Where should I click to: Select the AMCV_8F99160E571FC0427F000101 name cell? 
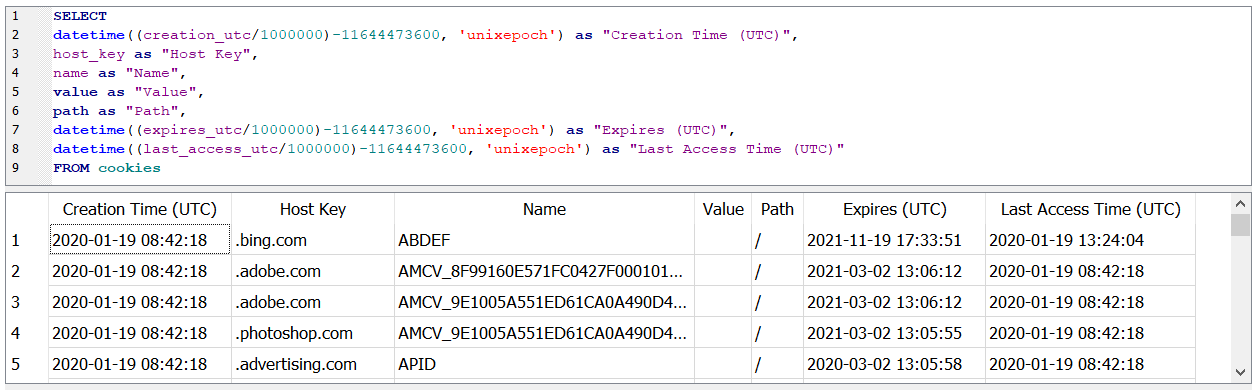544,271
